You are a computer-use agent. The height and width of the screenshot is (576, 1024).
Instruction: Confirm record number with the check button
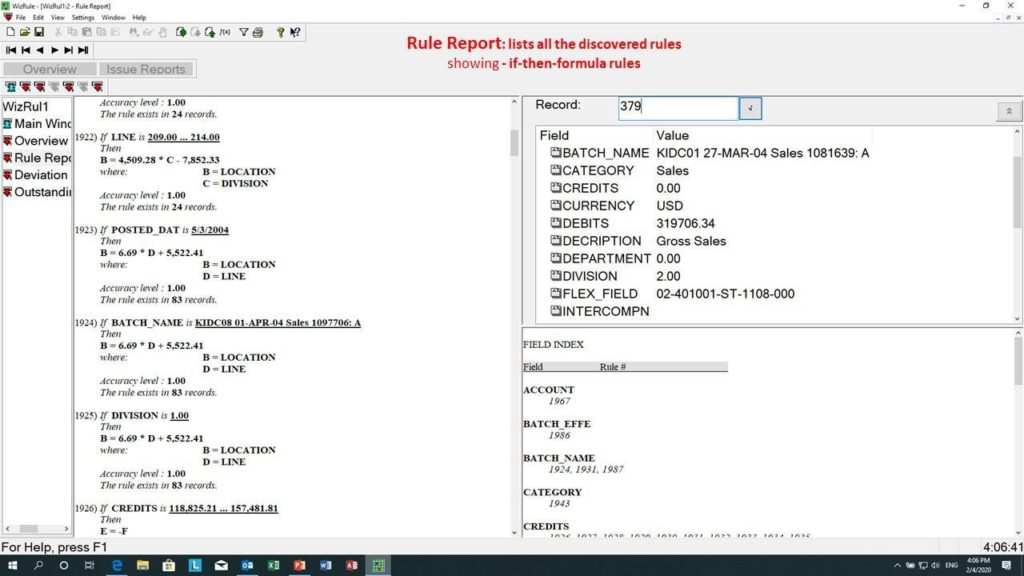click(750, 108)
